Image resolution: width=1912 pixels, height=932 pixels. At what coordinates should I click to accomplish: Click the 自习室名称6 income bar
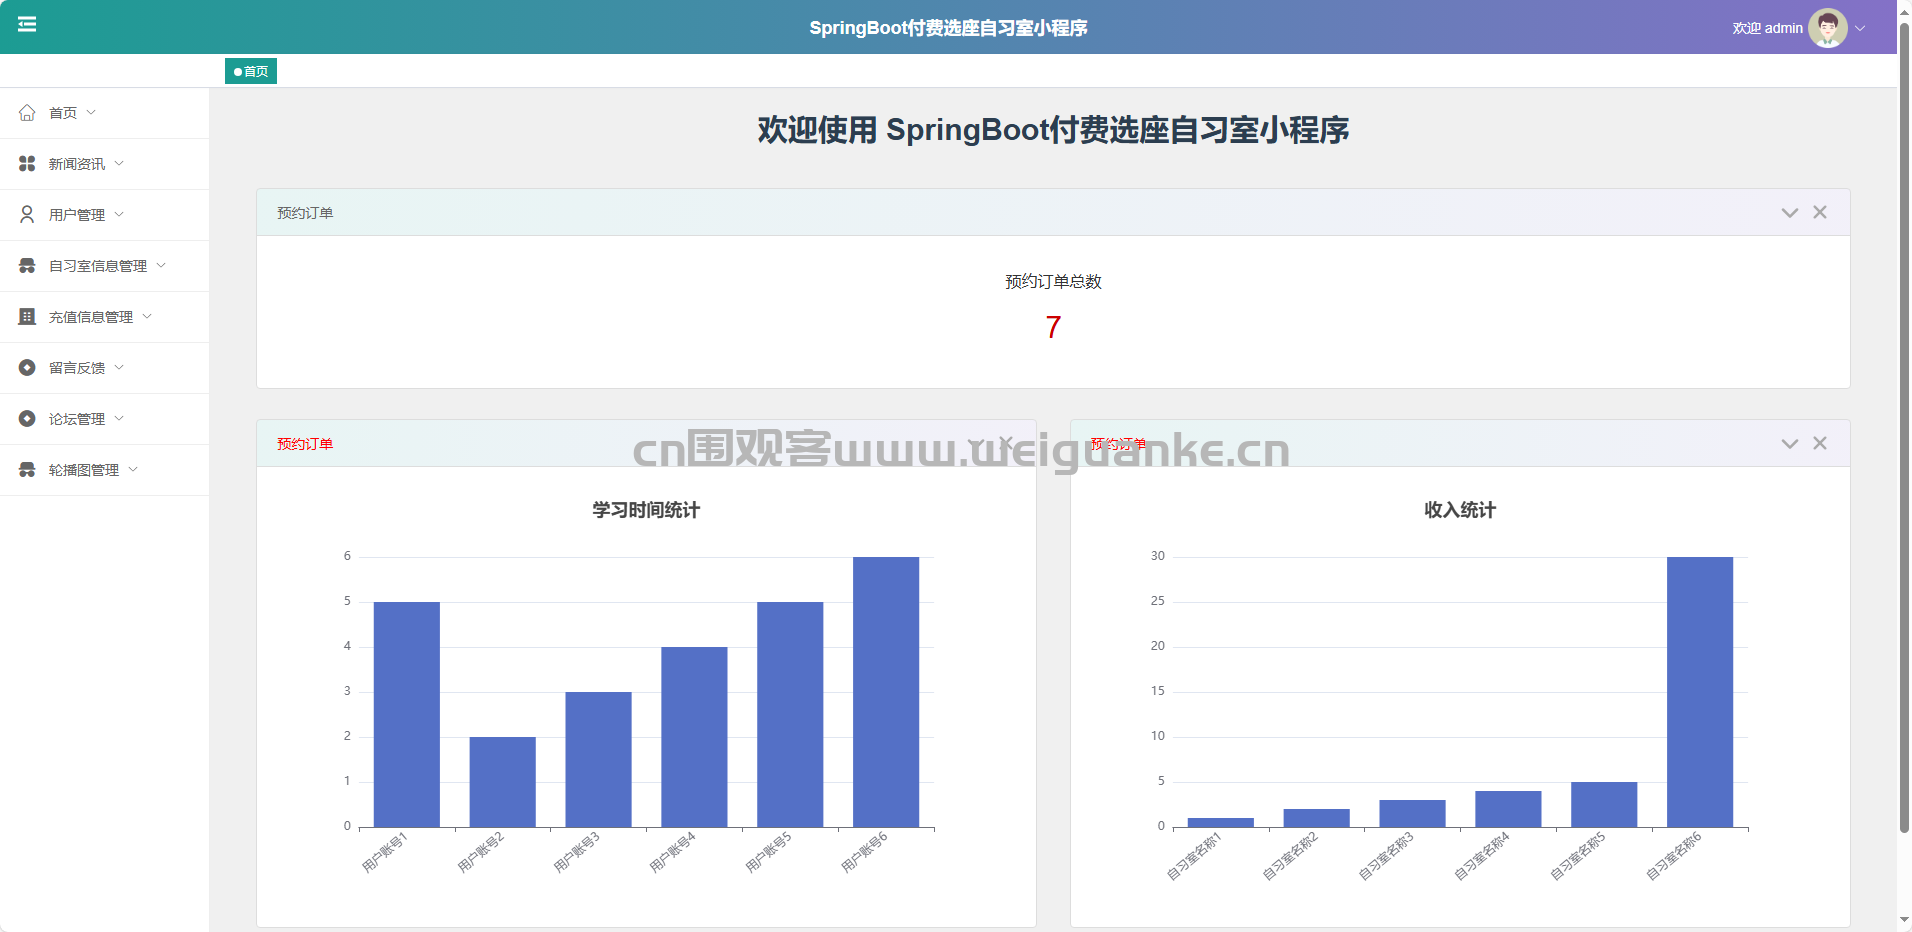tap(1699, 692)
